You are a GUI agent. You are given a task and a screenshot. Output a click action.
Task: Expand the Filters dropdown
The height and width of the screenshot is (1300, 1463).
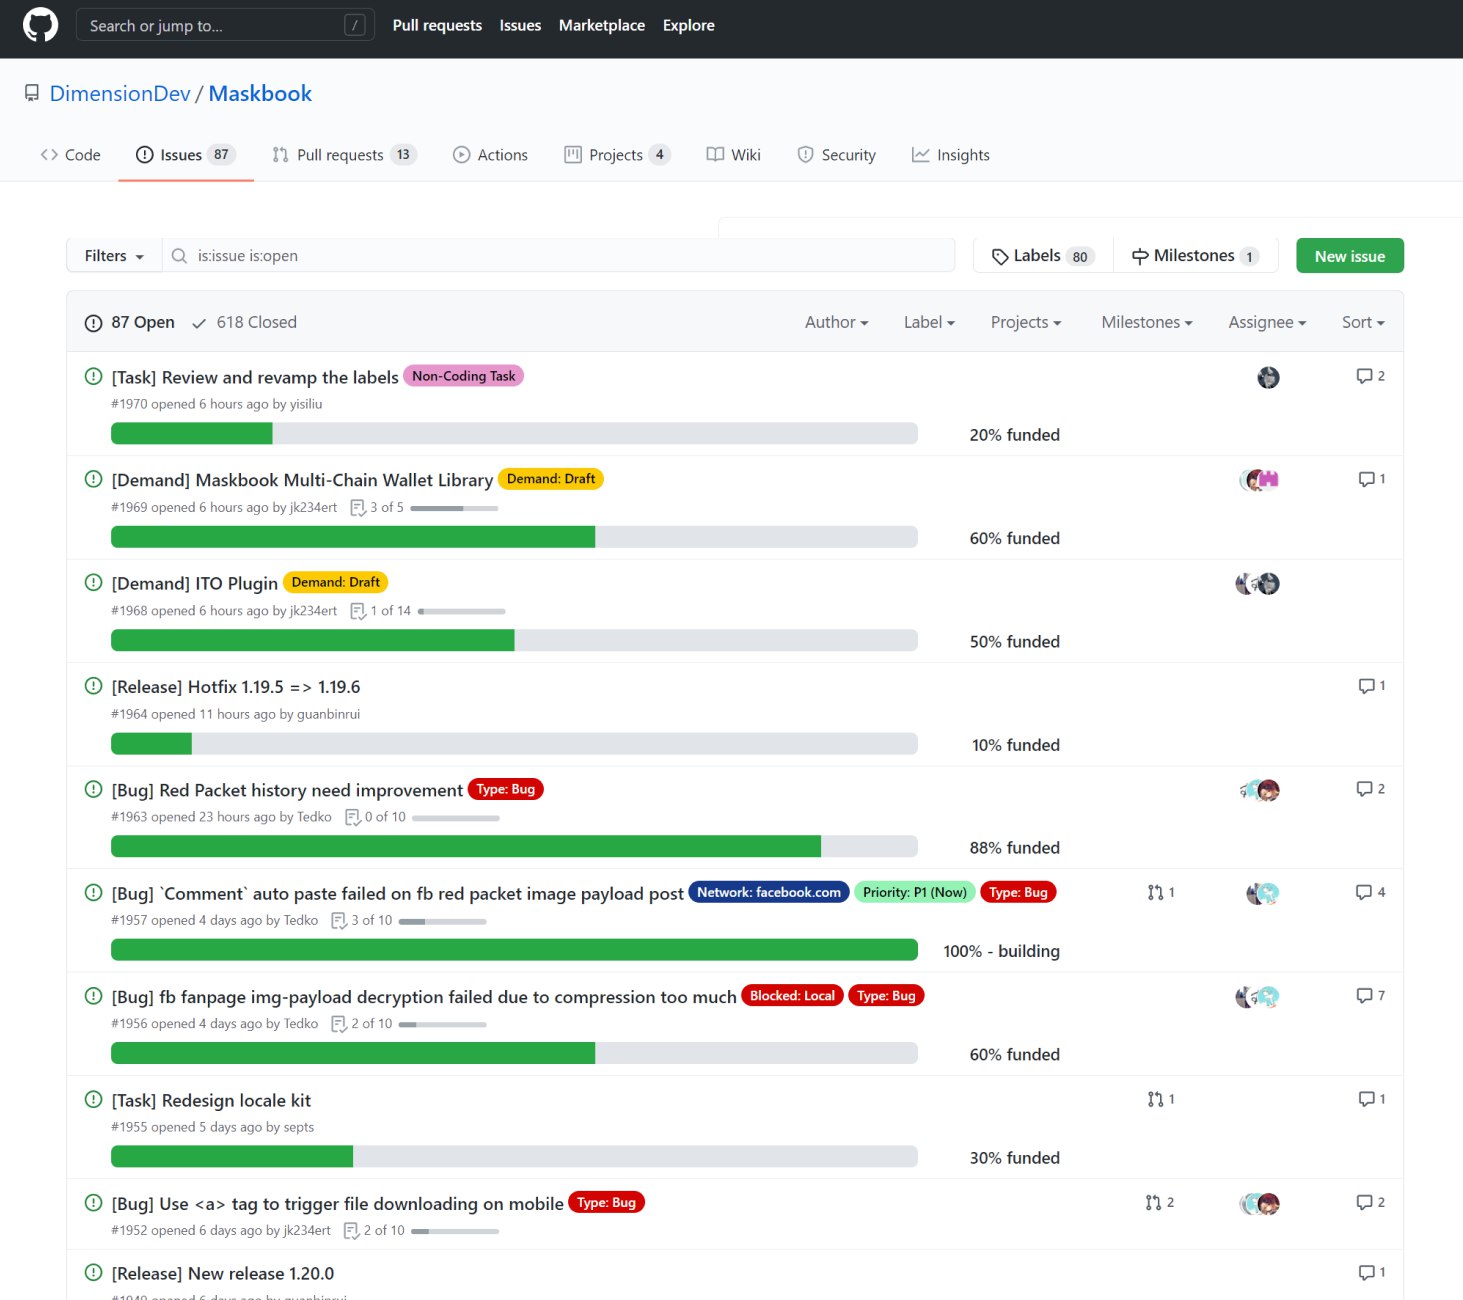tap(114, 256)
